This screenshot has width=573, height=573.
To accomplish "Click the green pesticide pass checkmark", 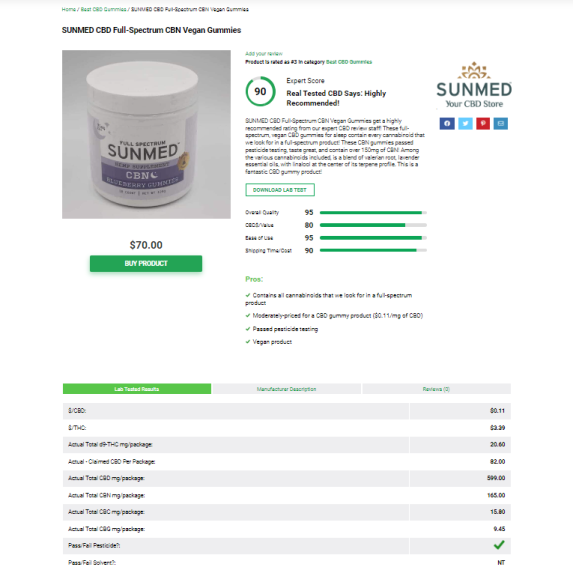I will [x=499, y=545].
